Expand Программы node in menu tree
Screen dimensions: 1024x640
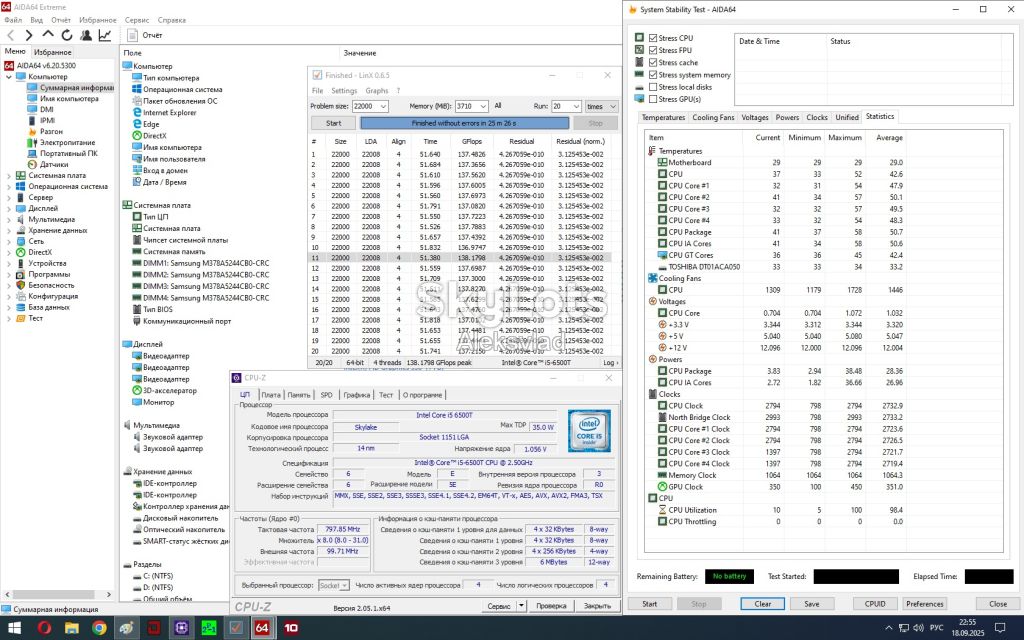tap(8, 274)
